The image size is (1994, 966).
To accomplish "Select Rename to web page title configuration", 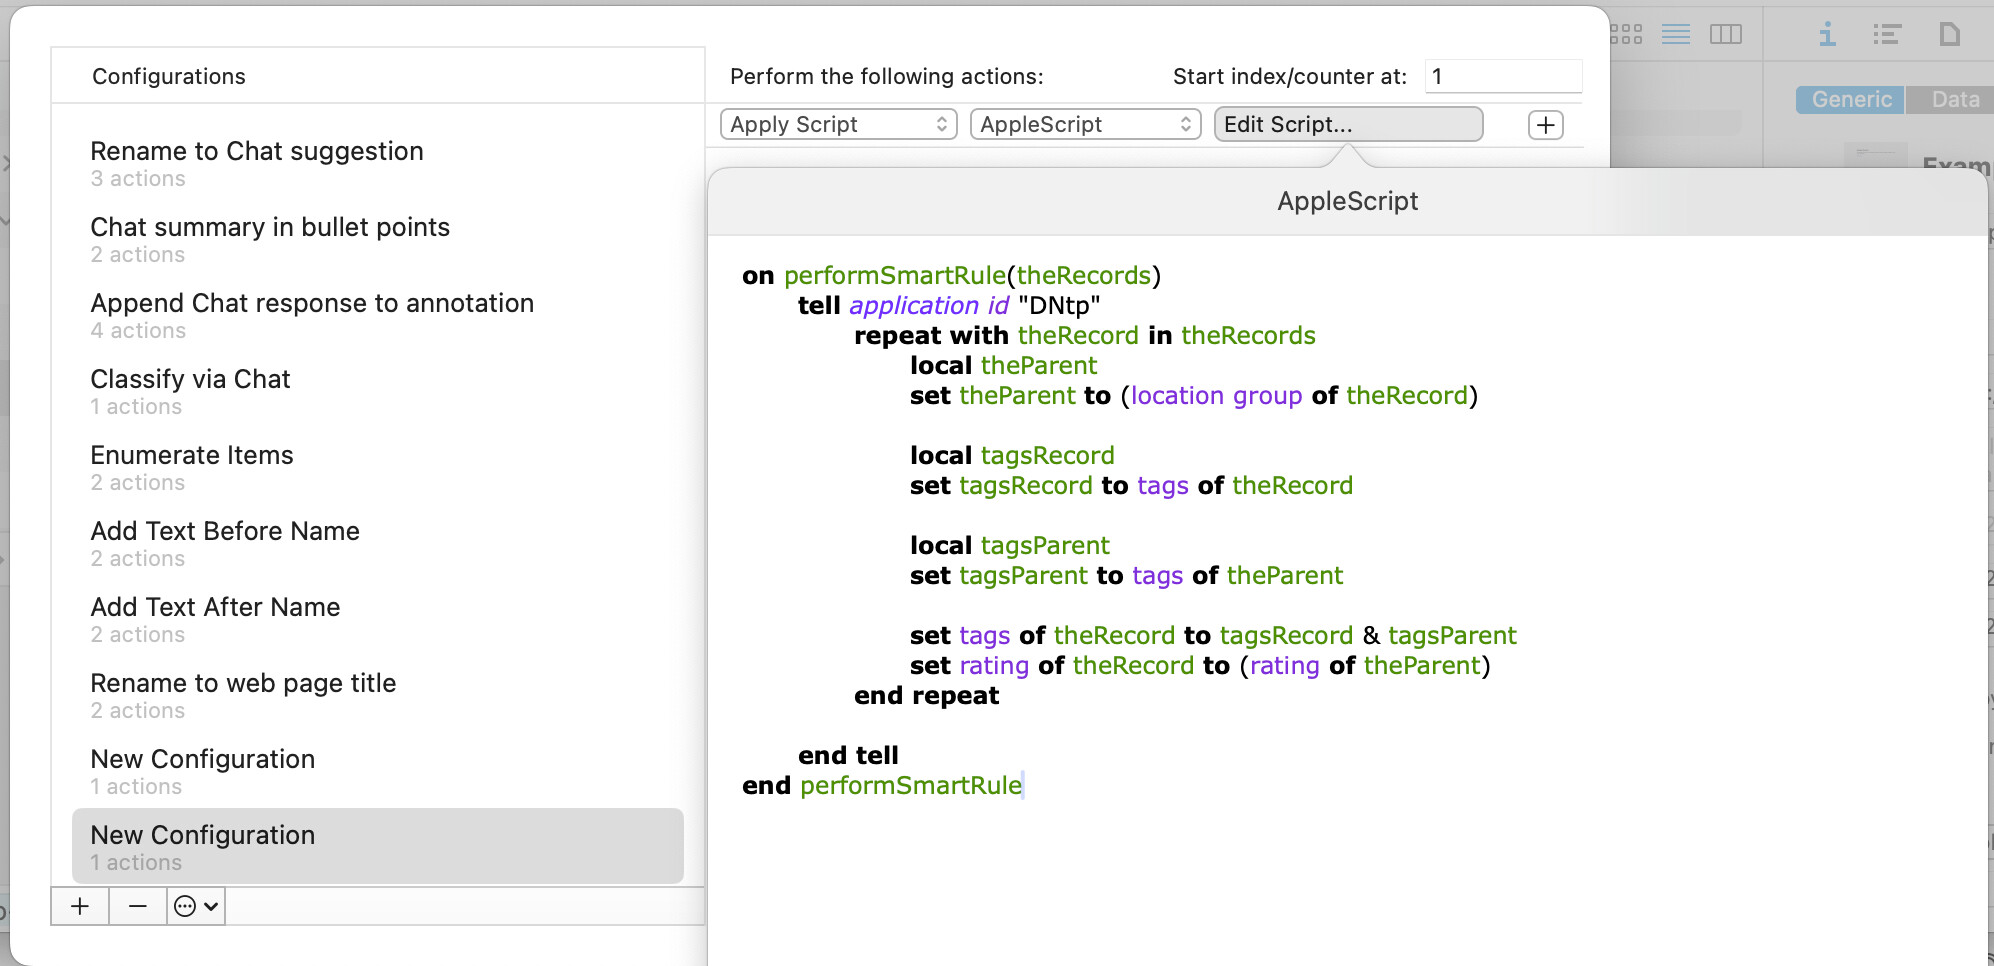I will tap(243, 694).
